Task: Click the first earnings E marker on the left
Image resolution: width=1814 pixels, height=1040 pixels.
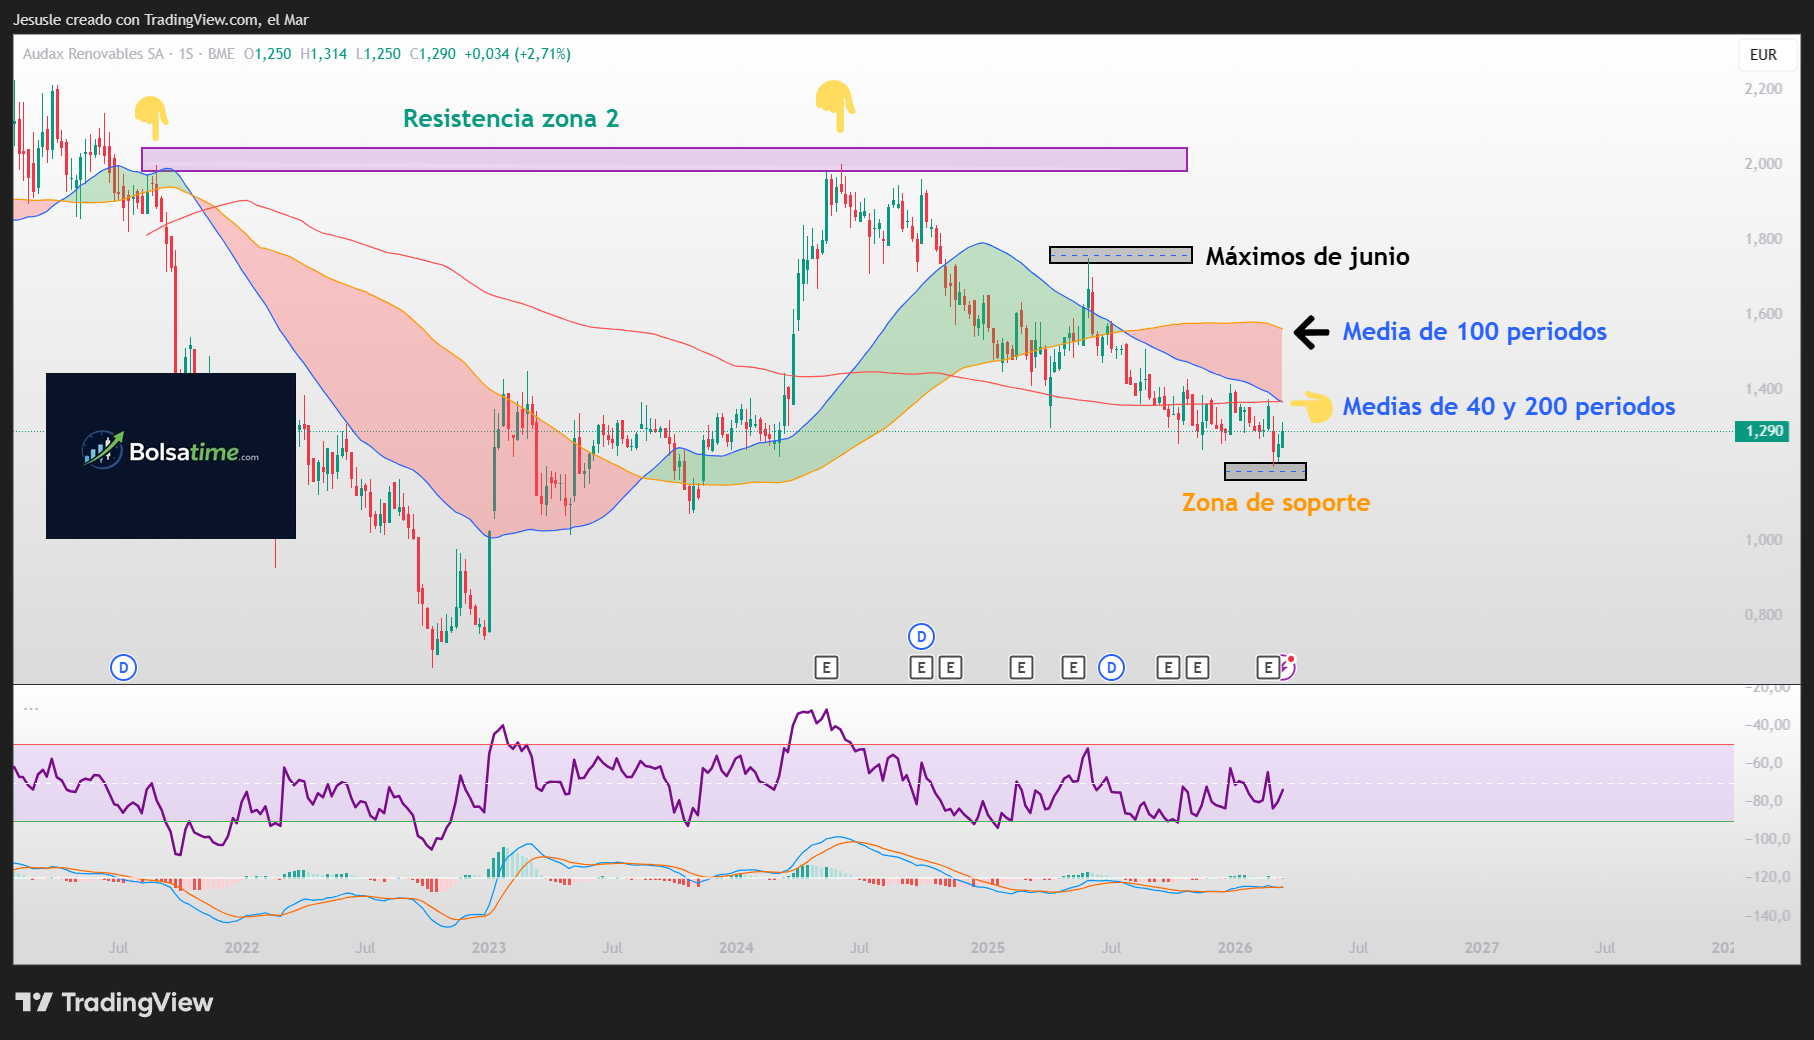Action: [826, 667]
